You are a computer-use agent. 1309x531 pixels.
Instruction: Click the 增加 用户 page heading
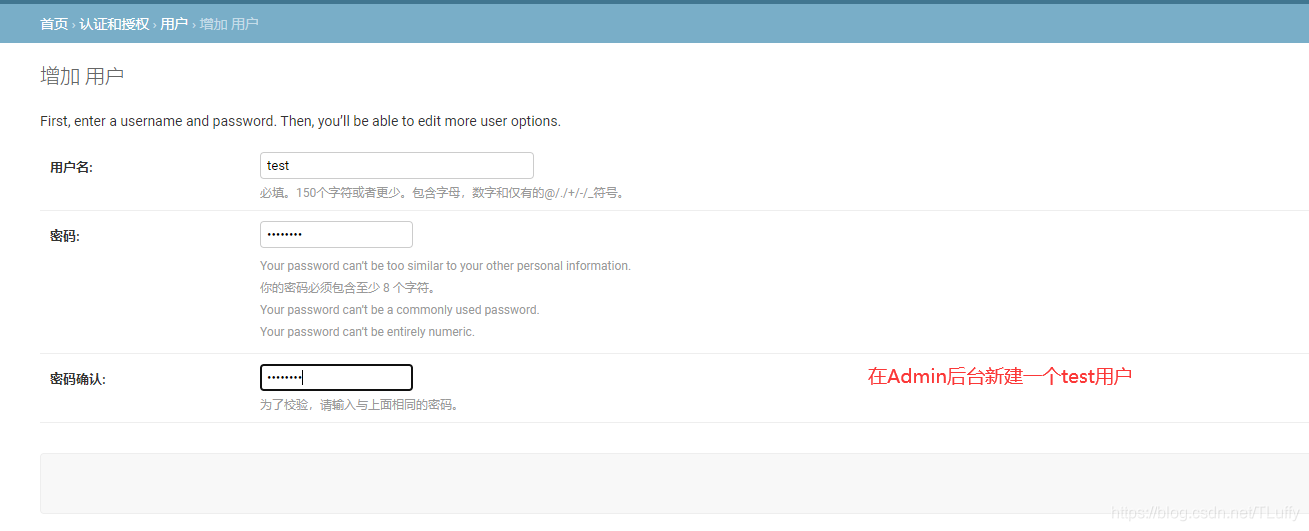click(x=82, y=77)
